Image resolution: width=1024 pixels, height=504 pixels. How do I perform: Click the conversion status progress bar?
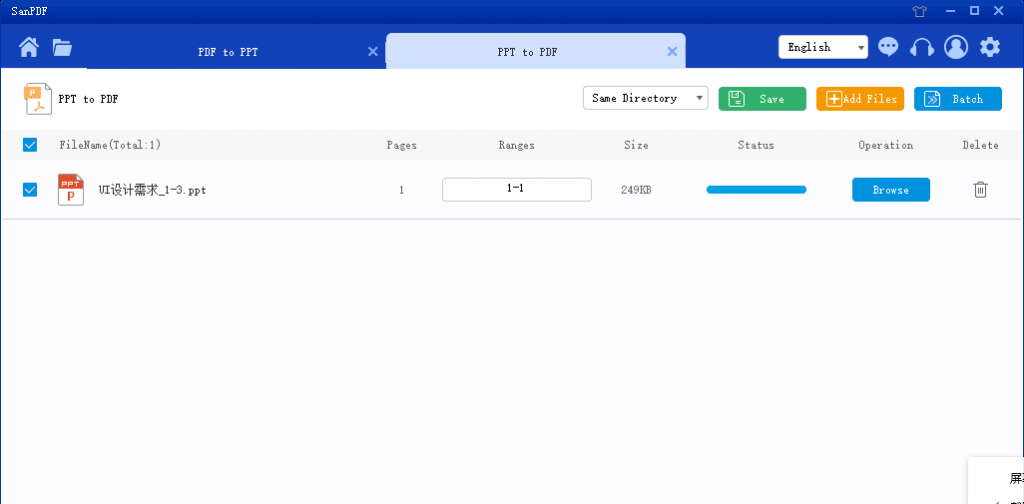click(756, 190)
